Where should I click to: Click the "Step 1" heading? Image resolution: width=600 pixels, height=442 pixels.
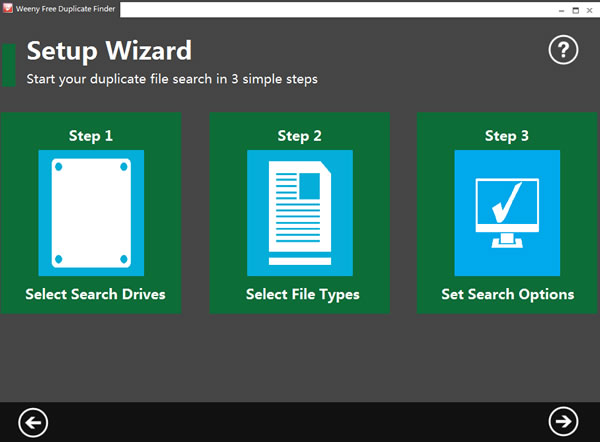pos(91,135)
